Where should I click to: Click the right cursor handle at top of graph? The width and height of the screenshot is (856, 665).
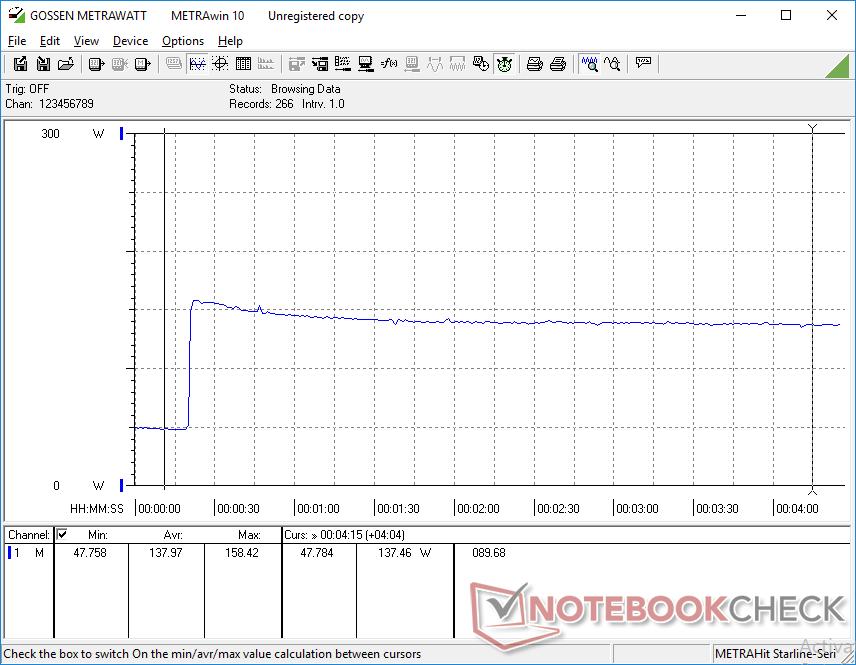pyautogui.click(x=812, y=128)
